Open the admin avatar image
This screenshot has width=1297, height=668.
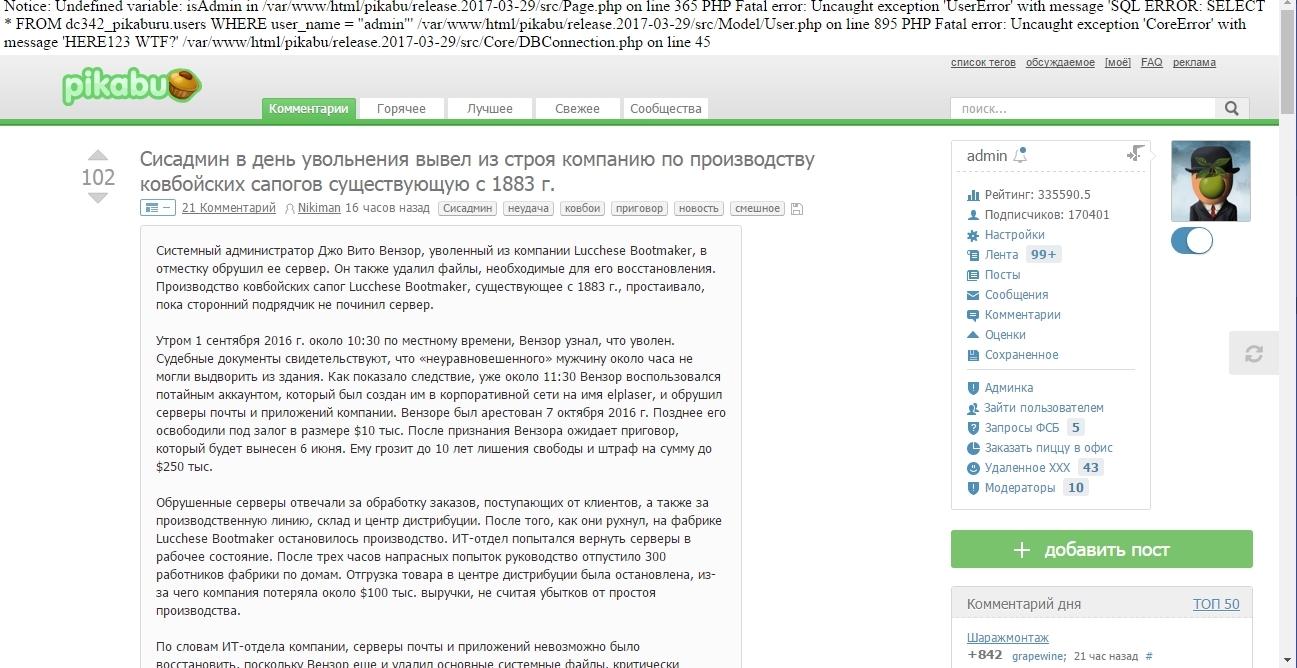[x=1210, y=181]
